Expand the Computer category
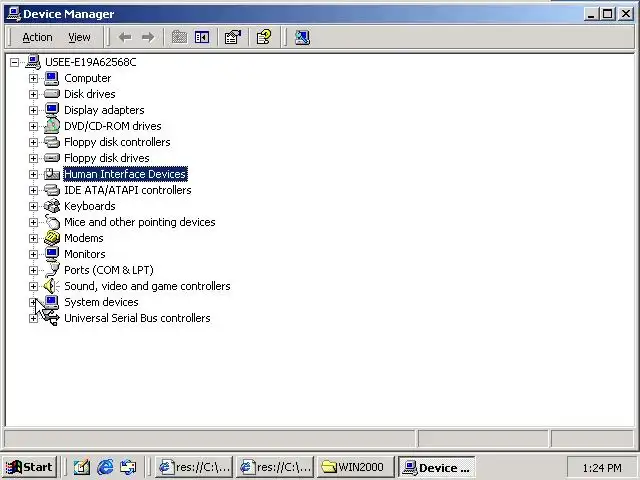Screen dimensions: 640x480 pos(33,78)
